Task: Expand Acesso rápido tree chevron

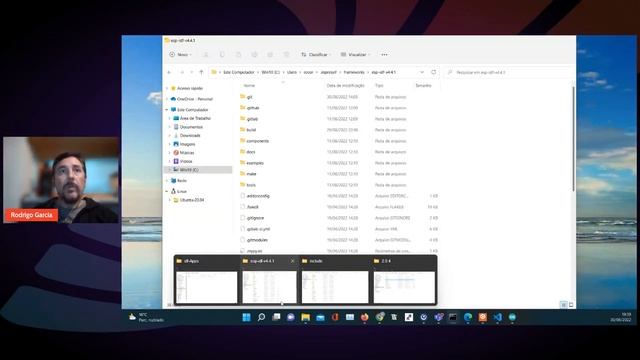Action: click(x=167, y=88)
